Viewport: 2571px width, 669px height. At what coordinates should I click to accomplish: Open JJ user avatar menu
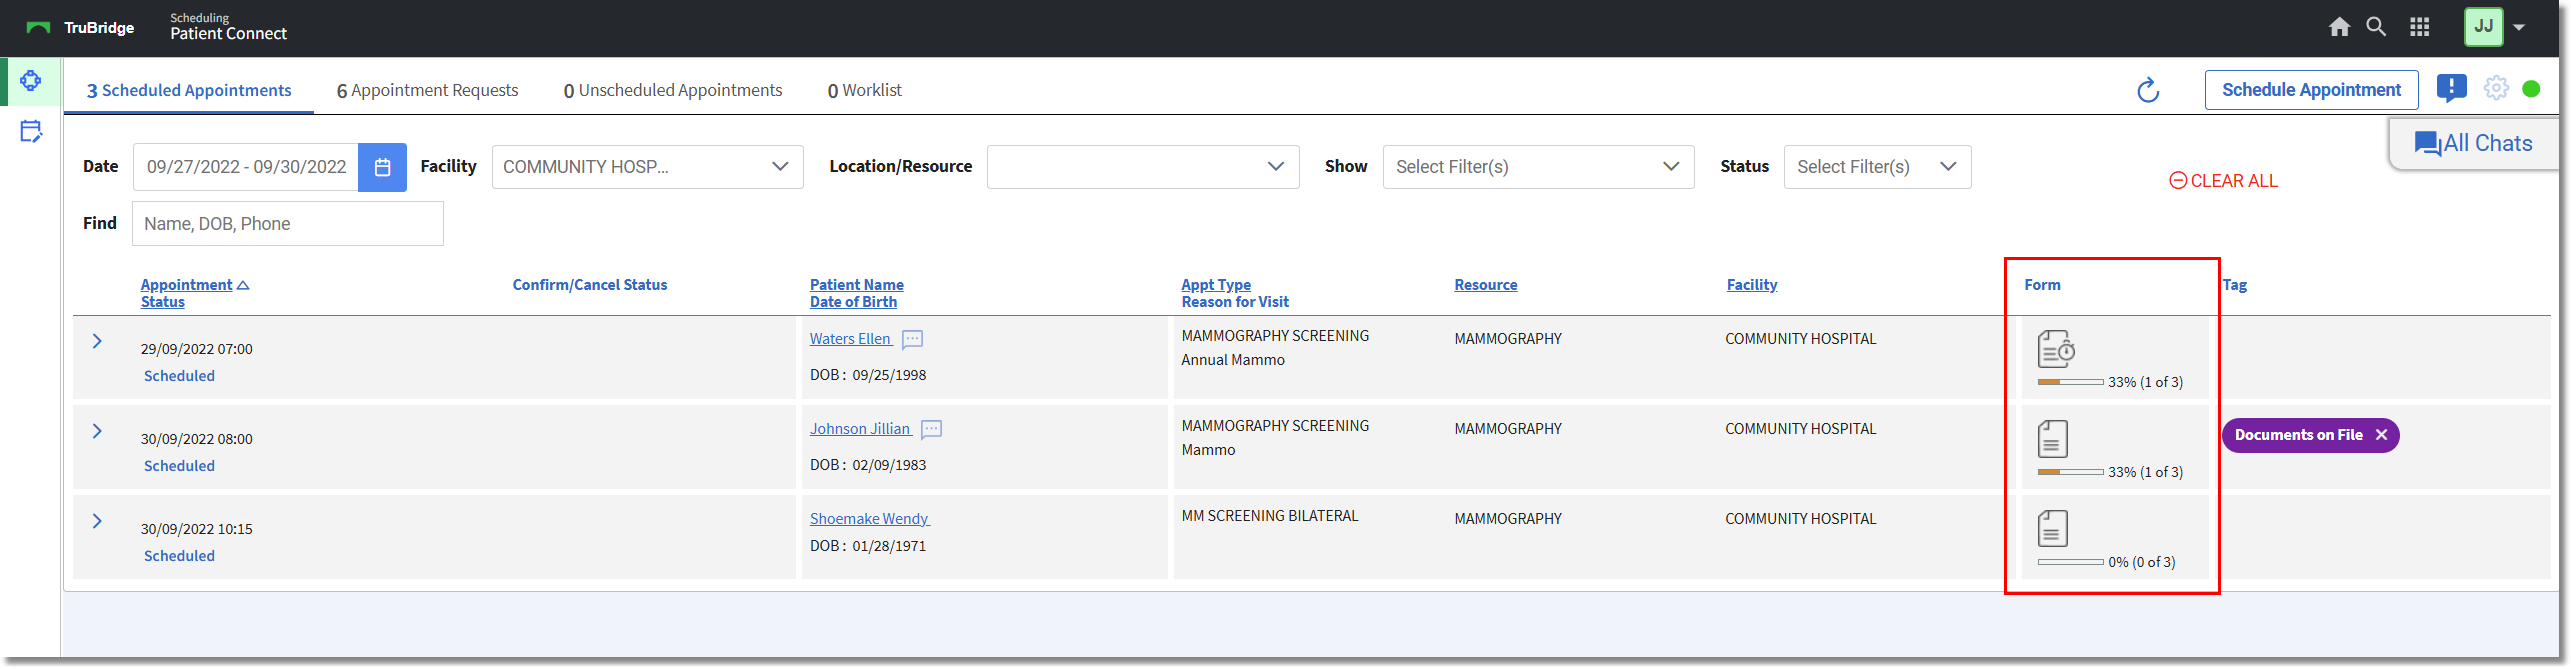pyautogui.click(x=2483, y=27)
